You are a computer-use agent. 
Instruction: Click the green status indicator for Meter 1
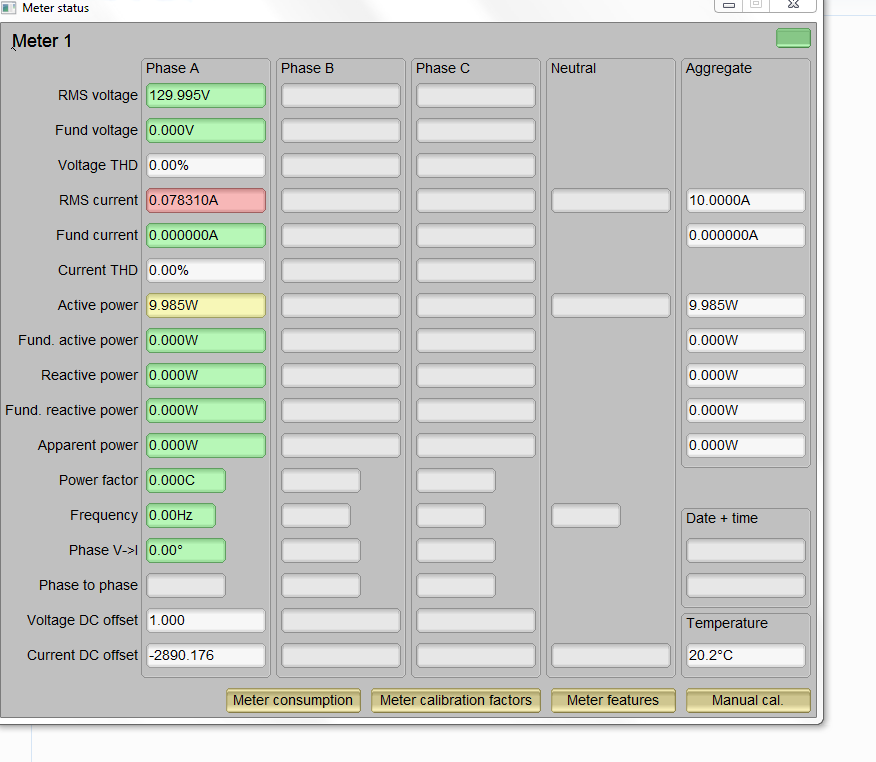pyautogui.click(x=793, y=38)
